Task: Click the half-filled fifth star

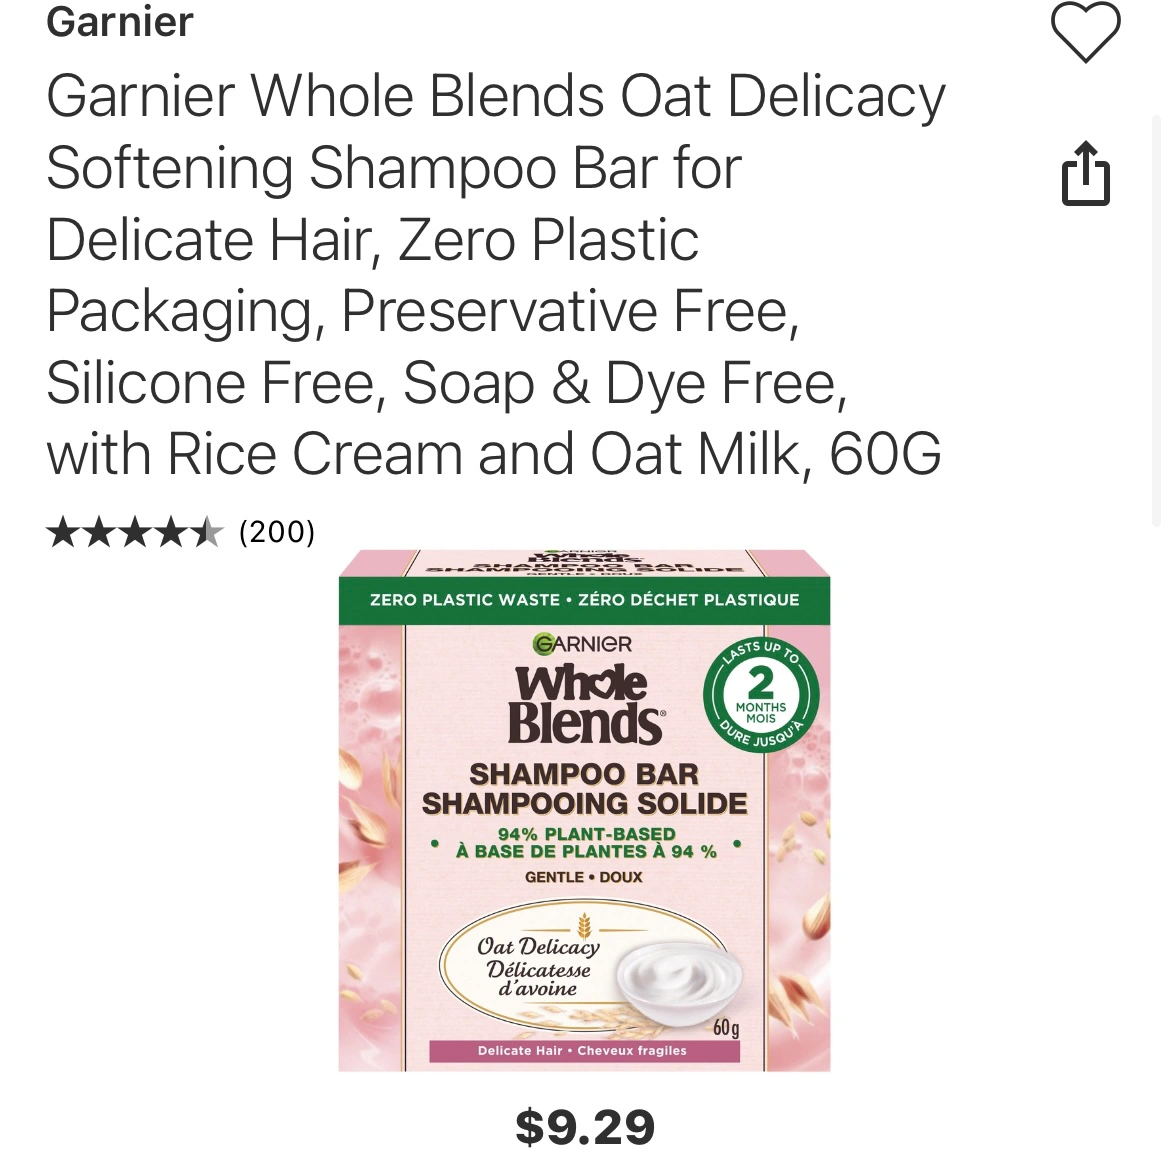Action: (207, 533)
